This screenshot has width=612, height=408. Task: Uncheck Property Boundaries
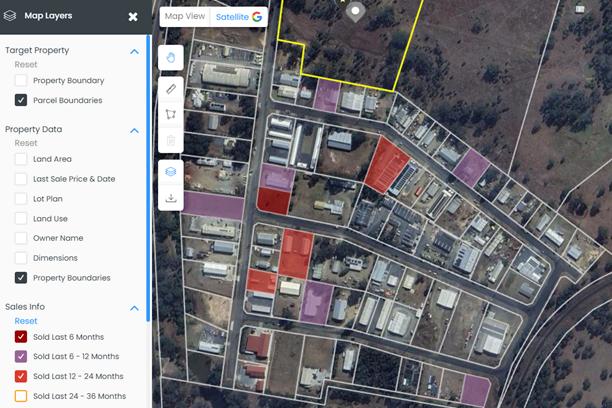pos(21,278)
